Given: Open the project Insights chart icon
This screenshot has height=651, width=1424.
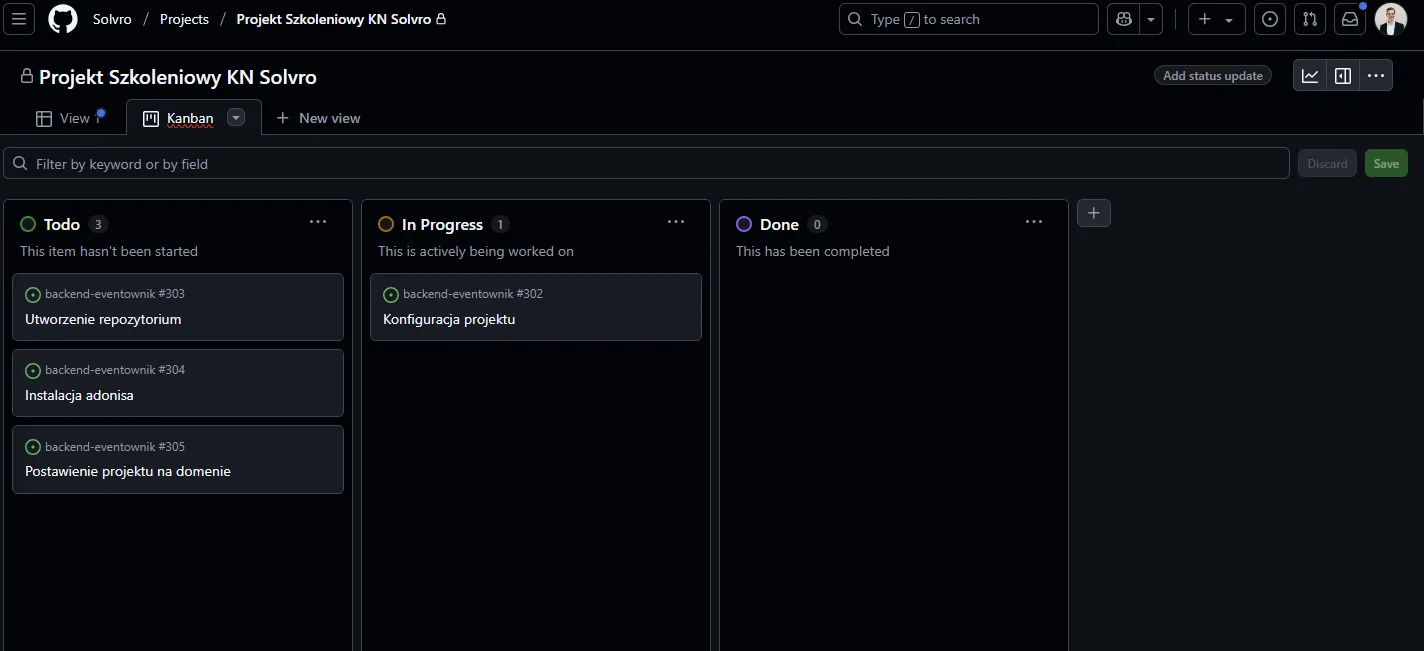Looking at the screenshot, I should pos(1310,76).
